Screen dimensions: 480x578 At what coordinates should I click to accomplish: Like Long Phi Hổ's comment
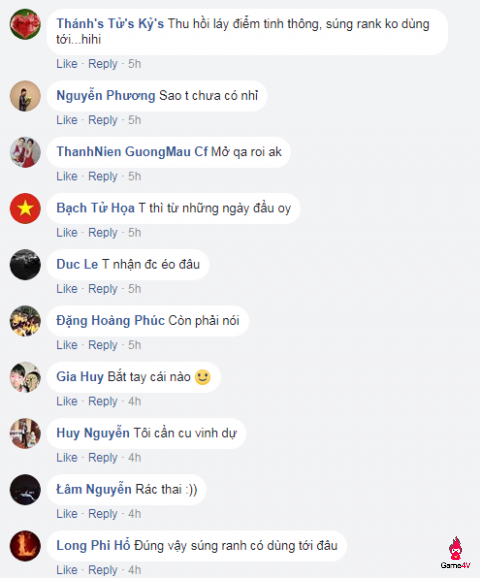point(67,570)
